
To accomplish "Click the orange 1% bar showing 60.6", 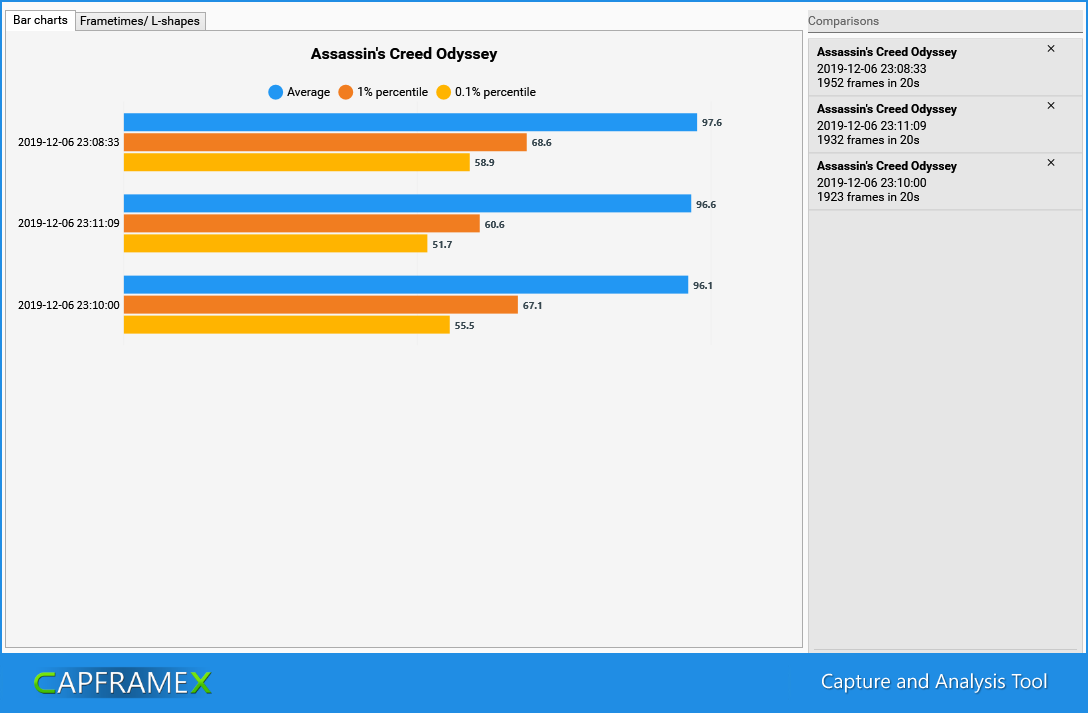I will point(302,223).
